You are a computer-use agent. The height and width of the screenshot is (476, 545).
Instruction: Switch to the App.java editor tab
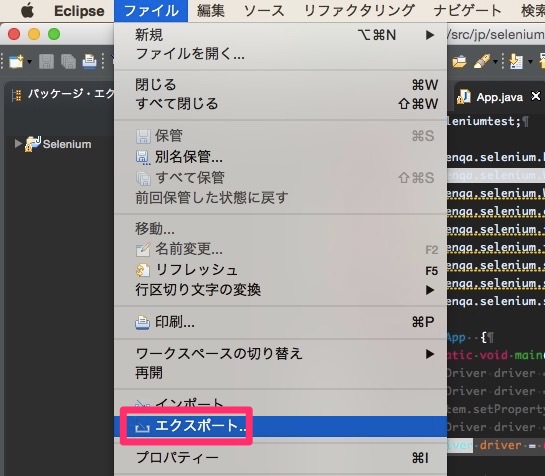tap(499, 97)
